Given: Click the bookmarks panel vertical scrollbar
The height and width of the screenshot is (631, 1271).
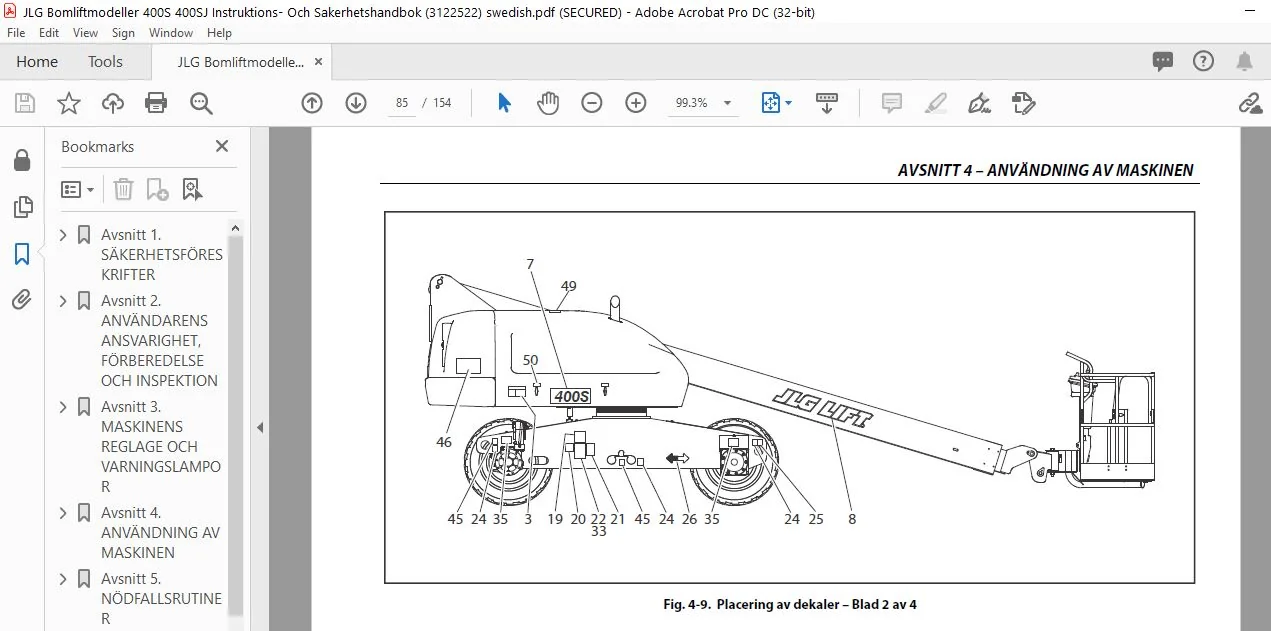Looking at the screenshot, I should pos(236,425).
